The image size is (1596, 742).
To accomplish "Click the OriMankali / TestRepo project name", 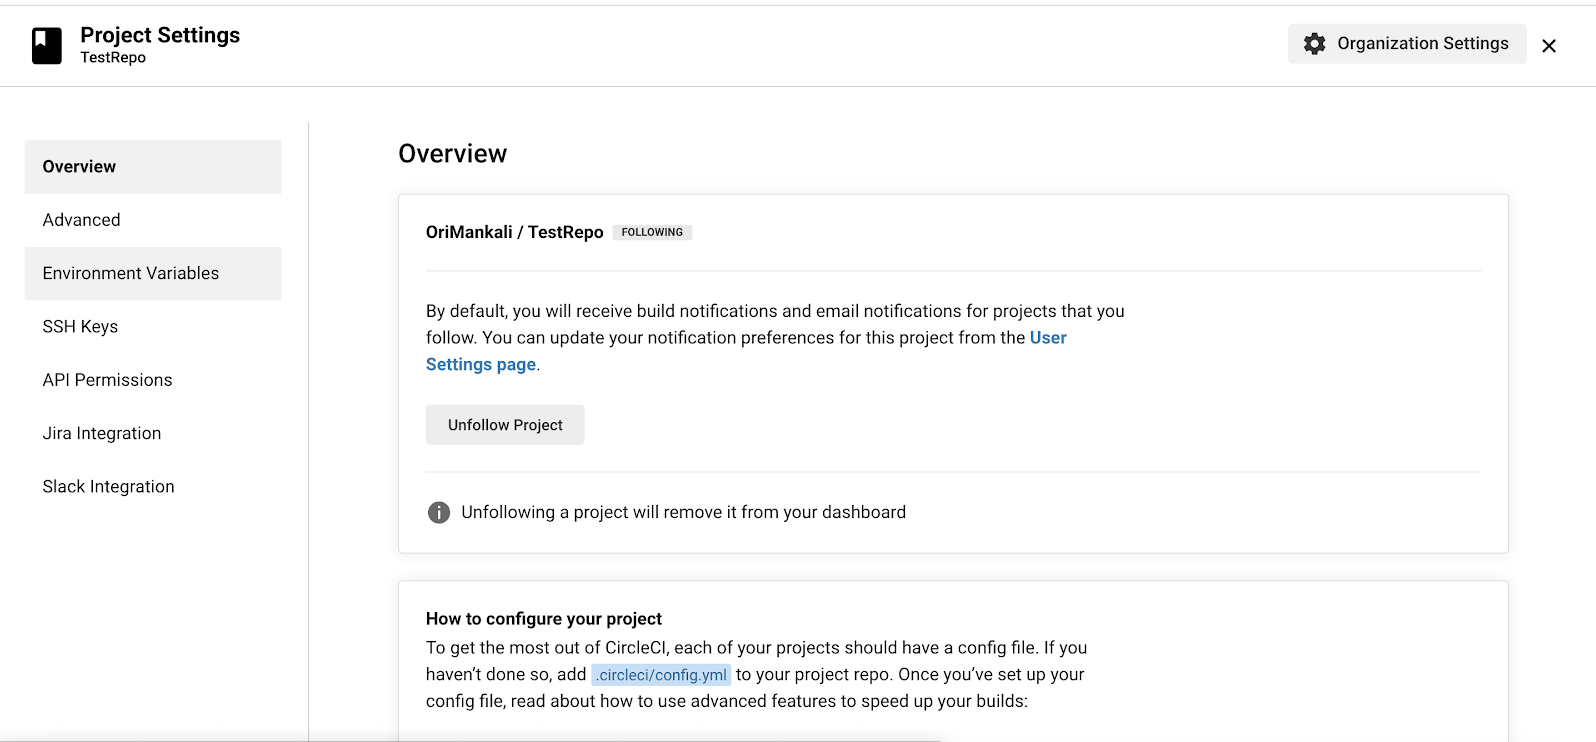I will click(515, 232).
